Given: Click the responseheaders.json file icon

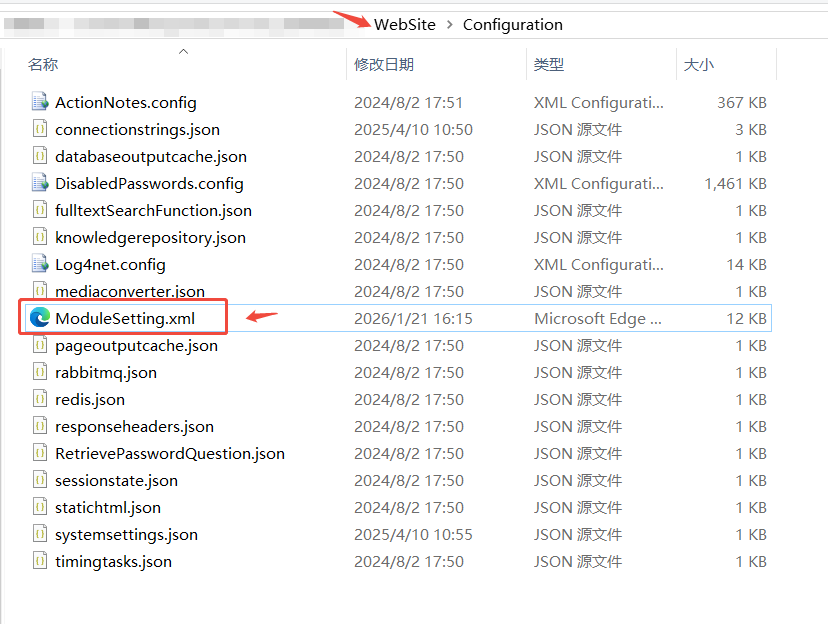Looking at the screenshot, I should [40, 426].
